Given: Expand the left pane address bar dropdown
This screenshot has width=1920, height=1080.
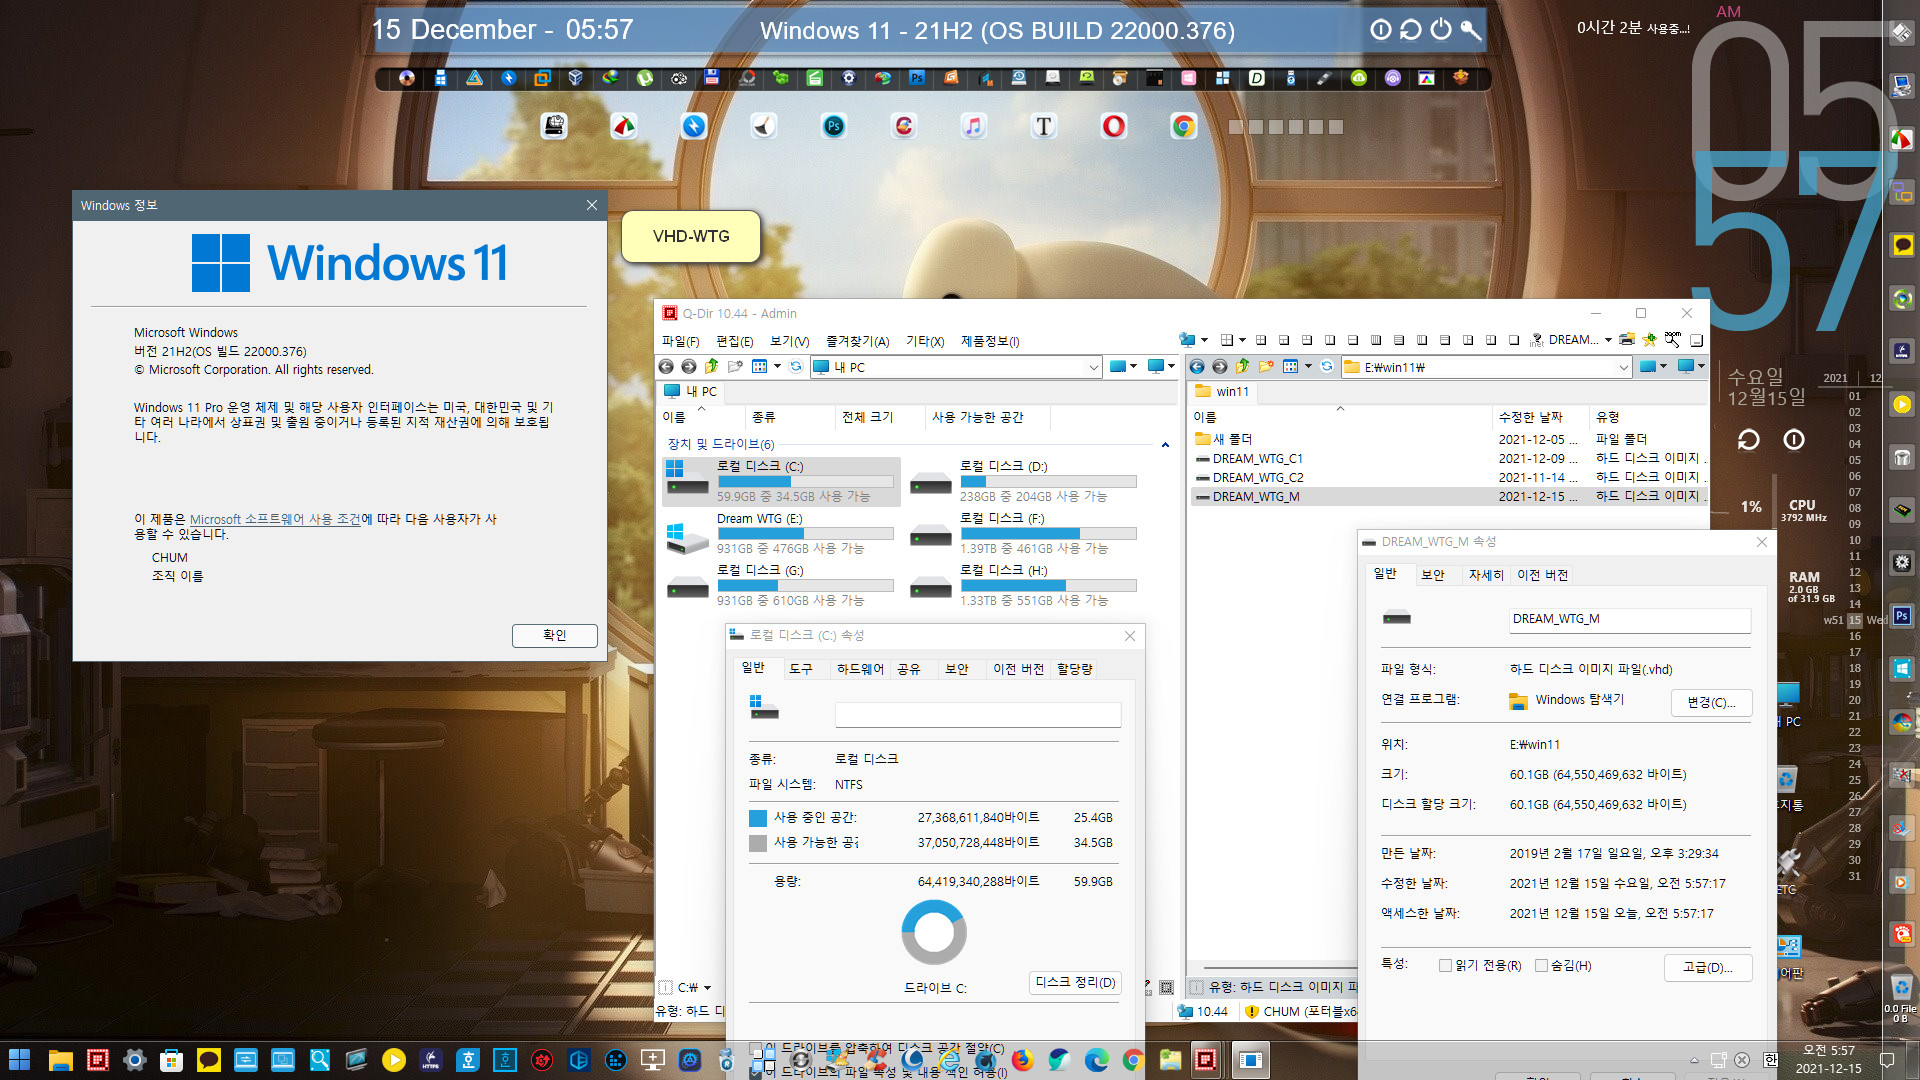Looking at the screenshot, I should [1093, 367].
